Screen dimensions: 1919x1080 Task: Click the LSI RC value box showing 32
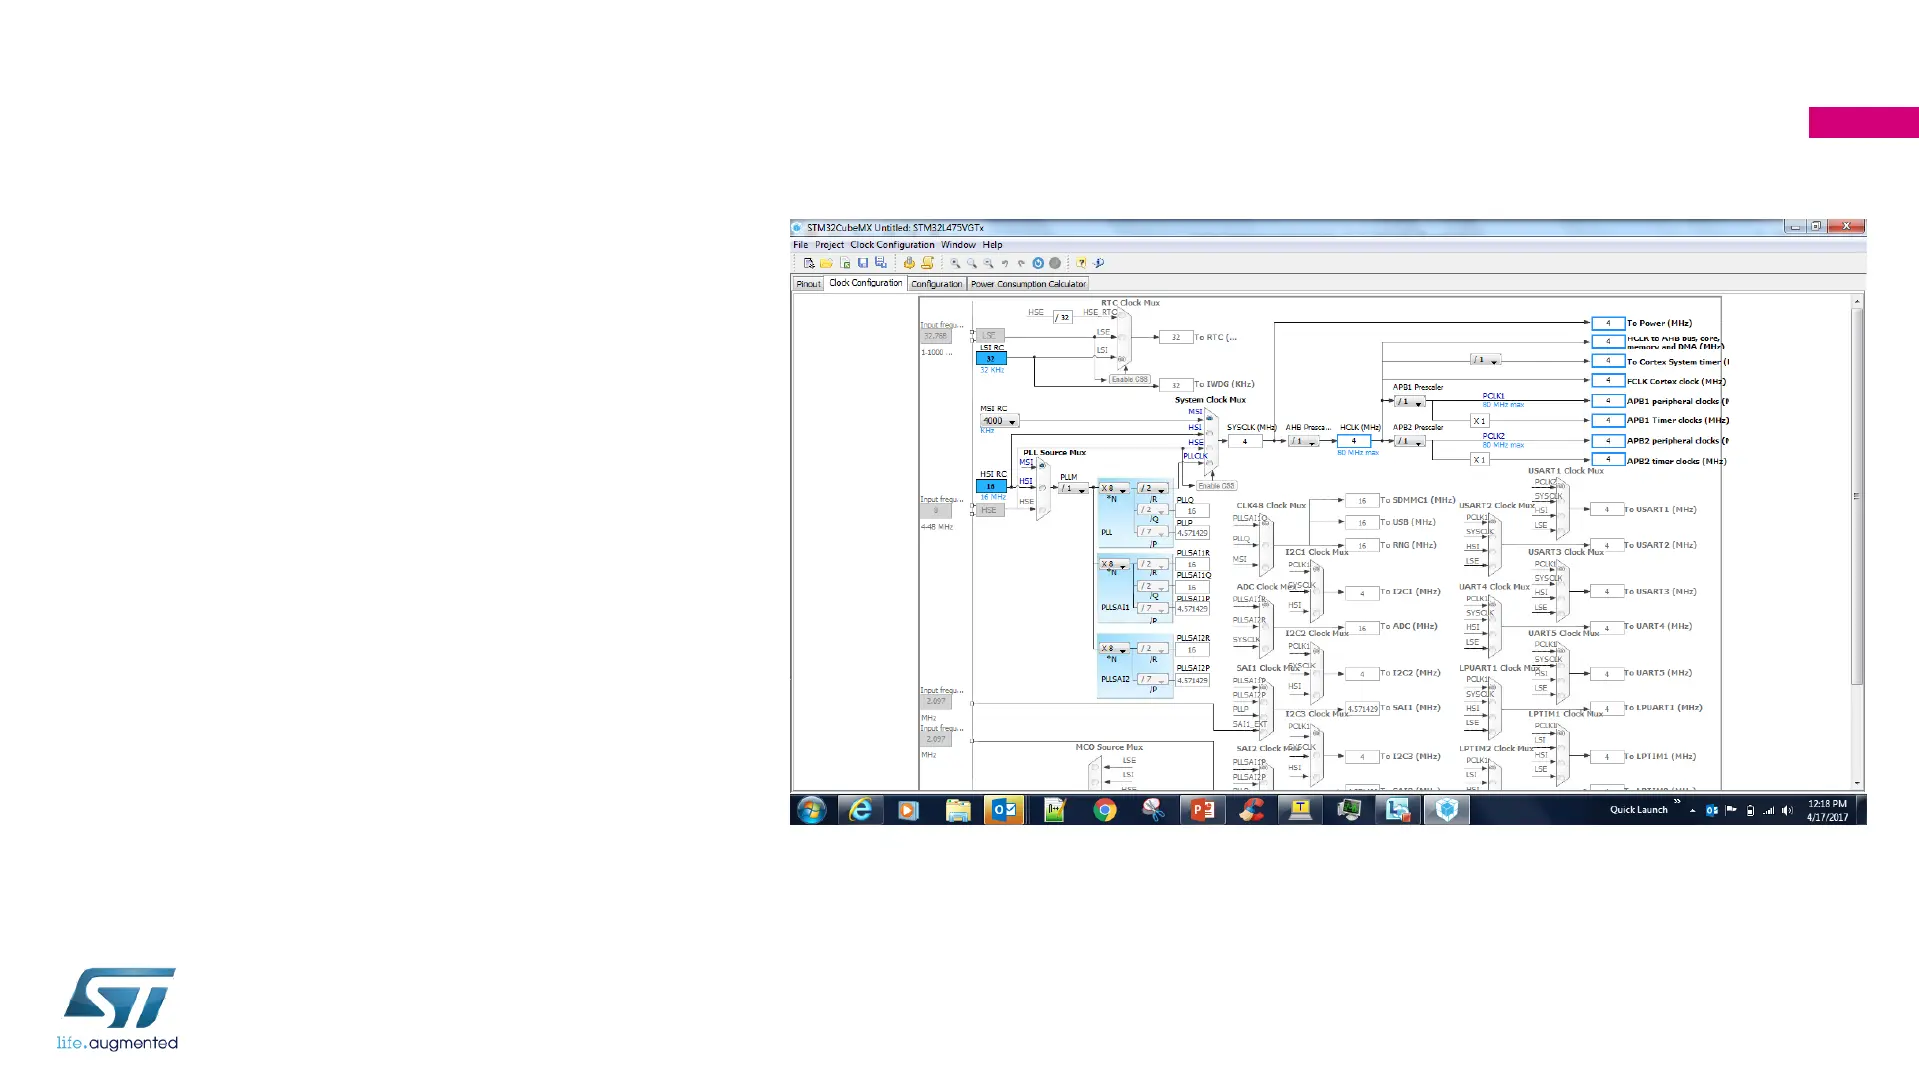(991, 358)
